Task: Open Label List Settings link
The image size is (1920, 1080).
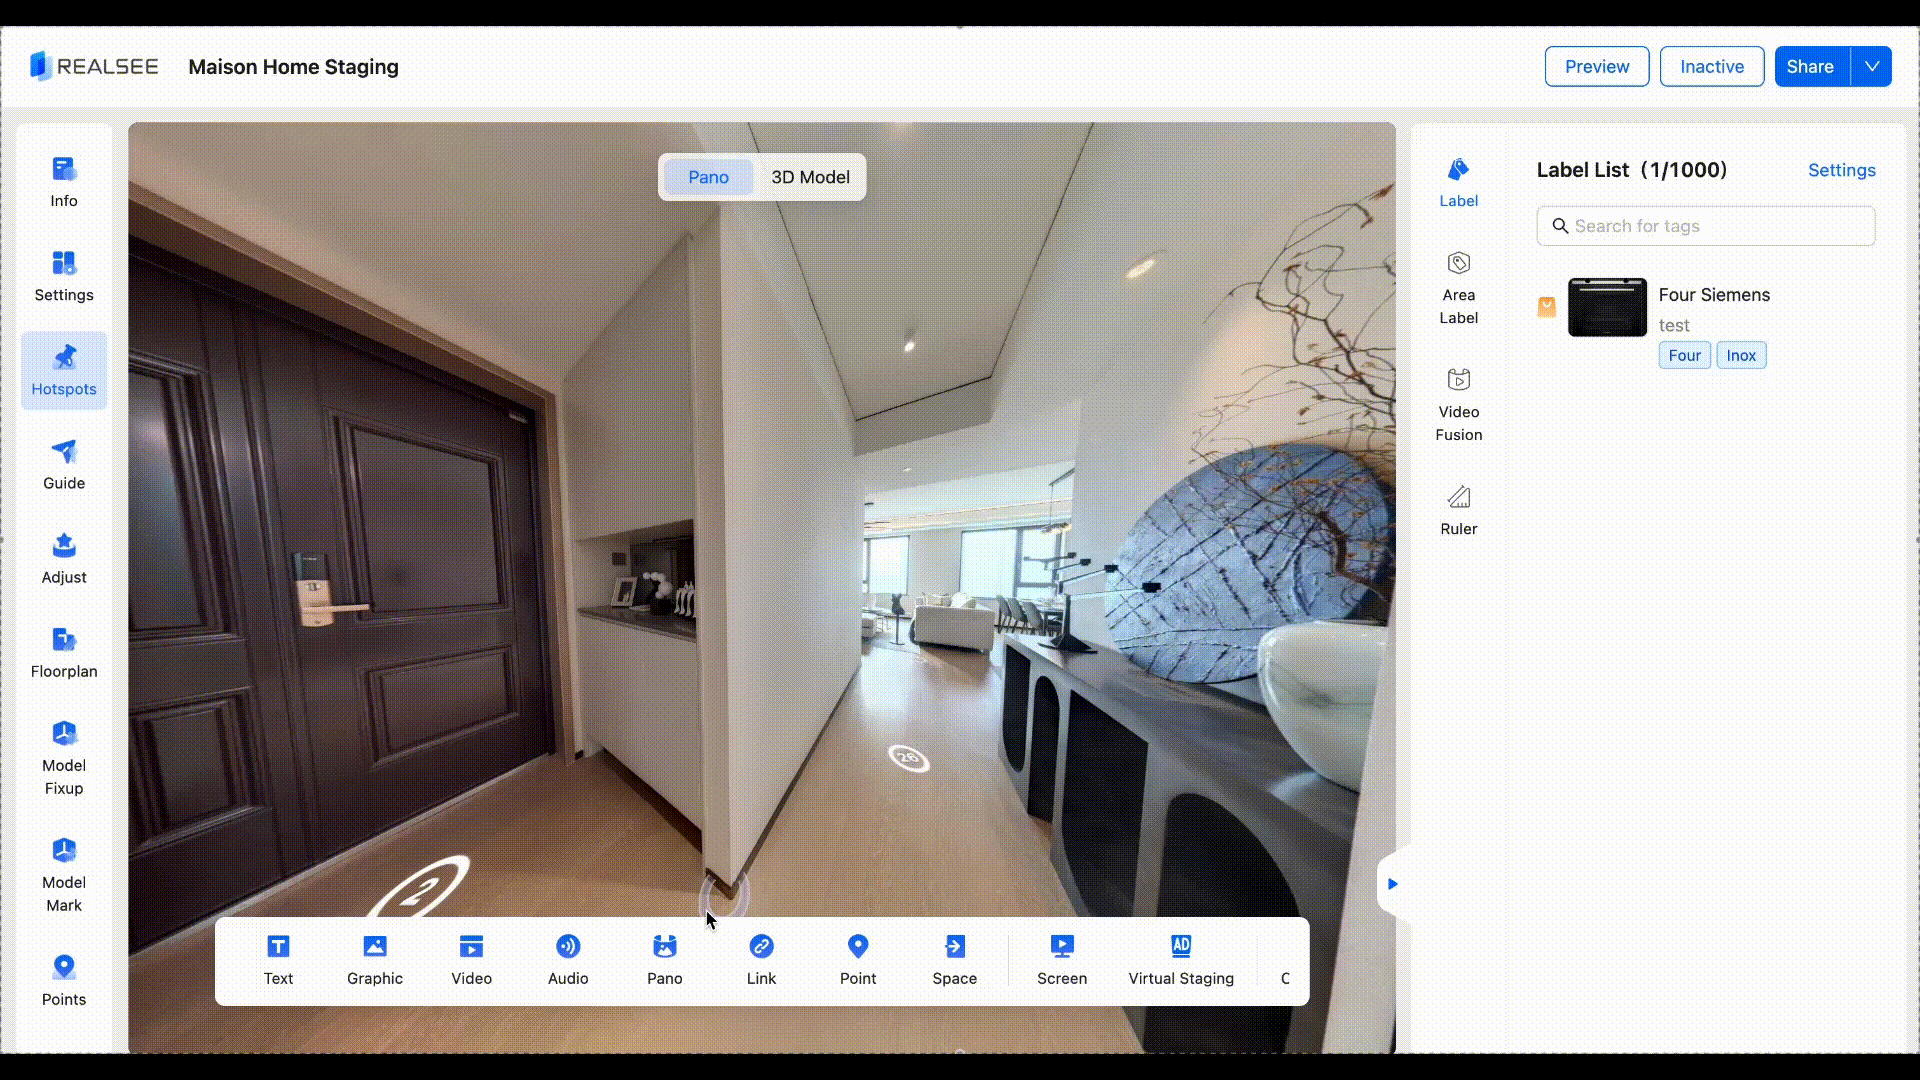Action: click(x=1841, y=170)
